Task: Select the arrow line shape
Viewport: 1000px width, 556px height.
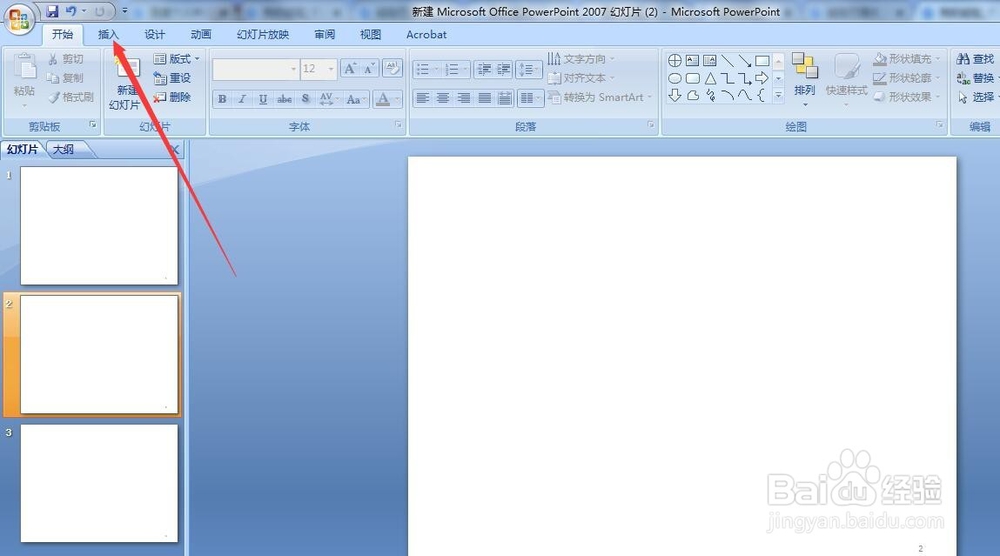Action: point(744,61)
